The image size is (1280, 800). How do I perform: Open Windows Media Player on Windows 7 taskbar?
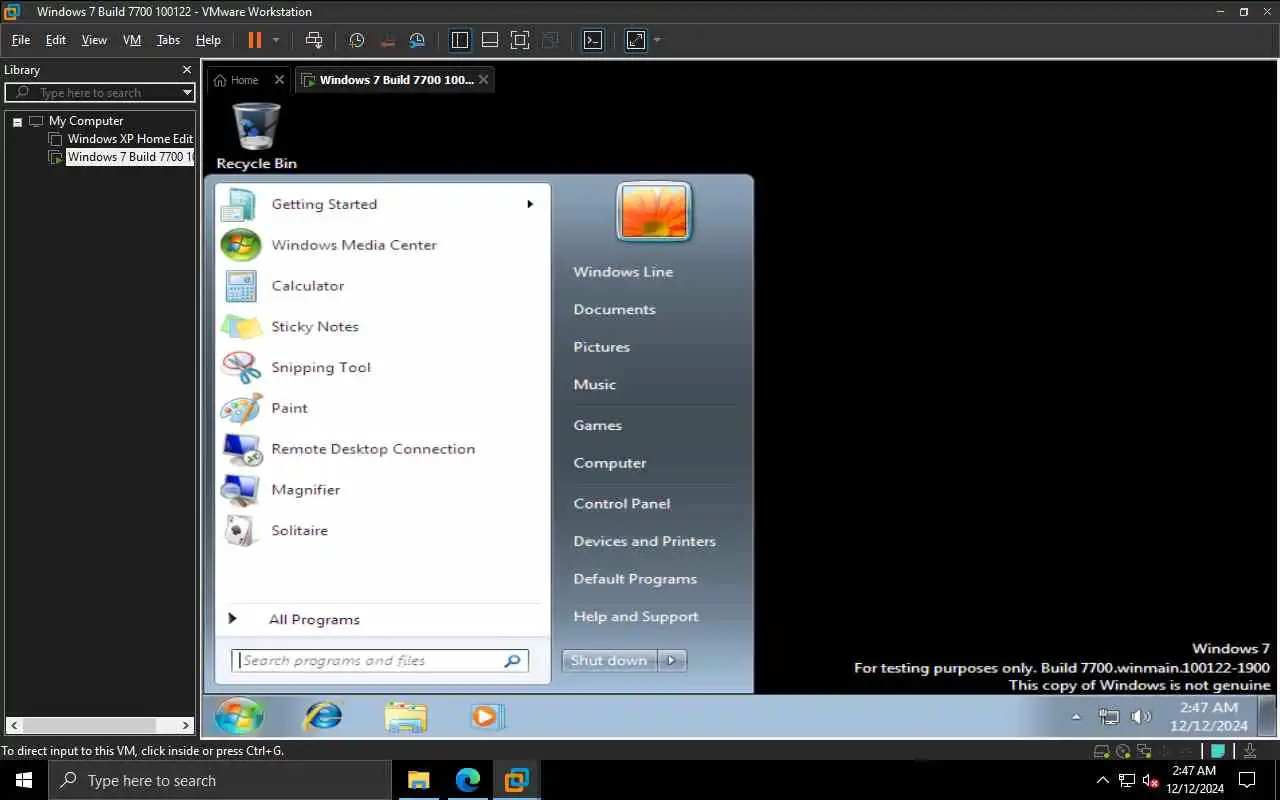point(487,716)
